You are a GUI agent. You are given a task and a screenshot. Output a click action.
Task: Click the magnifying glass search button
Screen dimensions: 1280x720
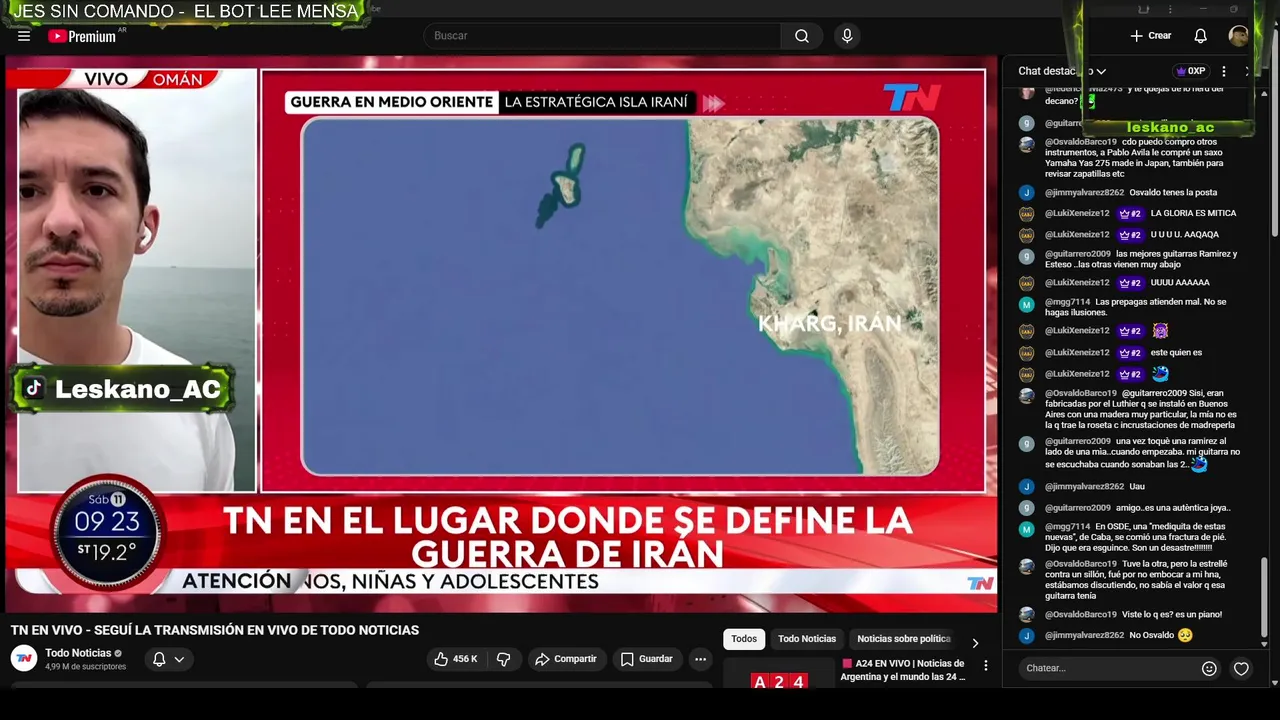tap(802, 36)
